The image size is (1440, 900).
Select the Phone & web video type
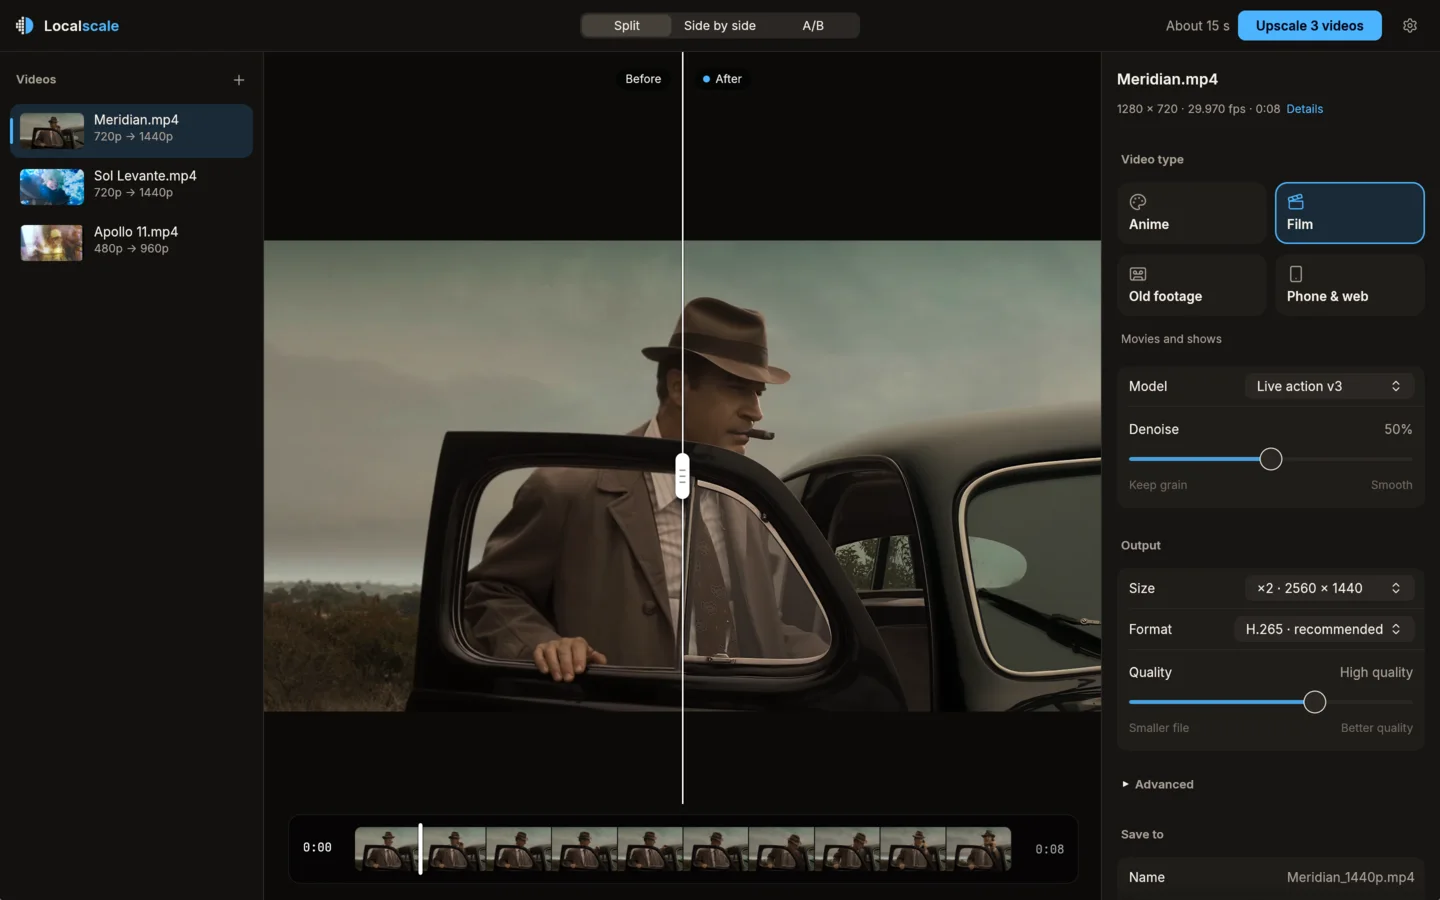tap(1349, 285)
